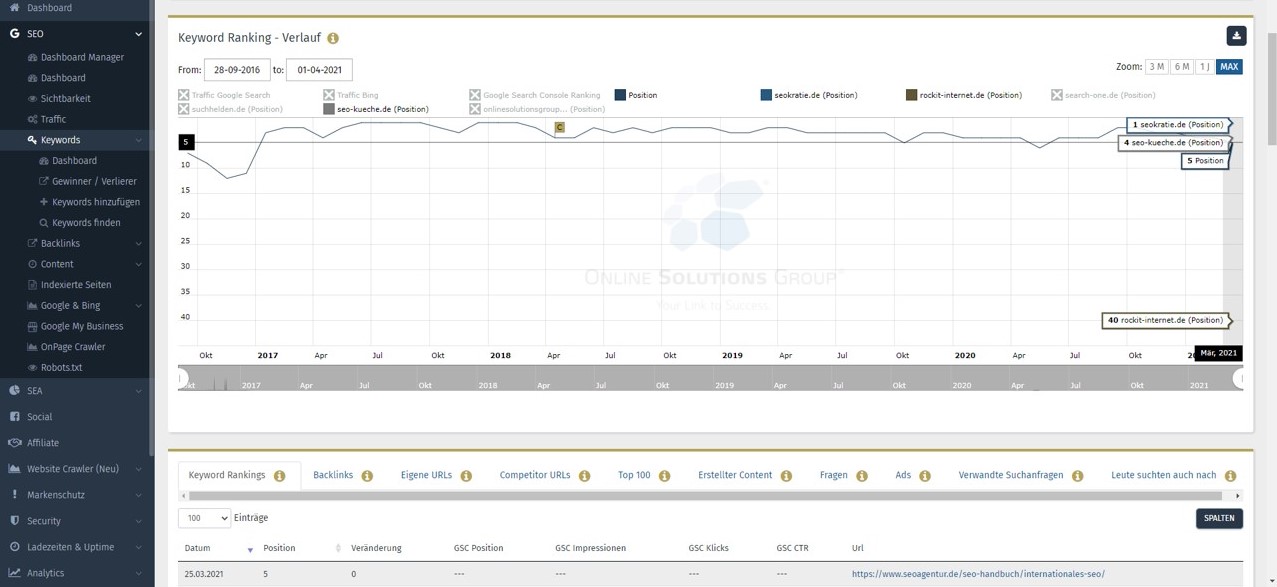Image resolution: width=1277 pixels, height=587 pixels.
Task: Click the info icon beside Erstellter Content
Action: [x=786, y=476]
